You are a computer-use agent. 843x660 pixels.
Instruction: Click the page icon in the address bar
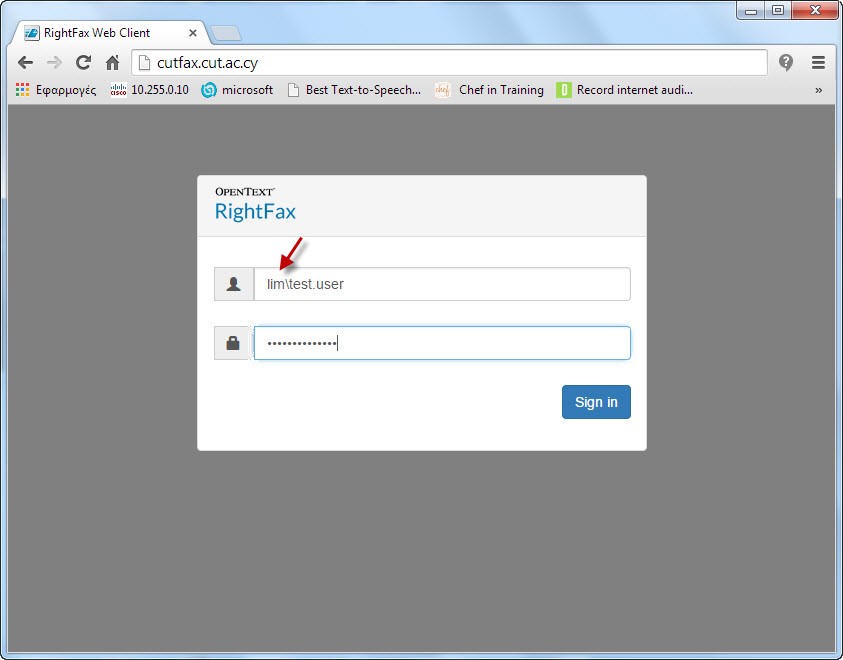(144, 63)
